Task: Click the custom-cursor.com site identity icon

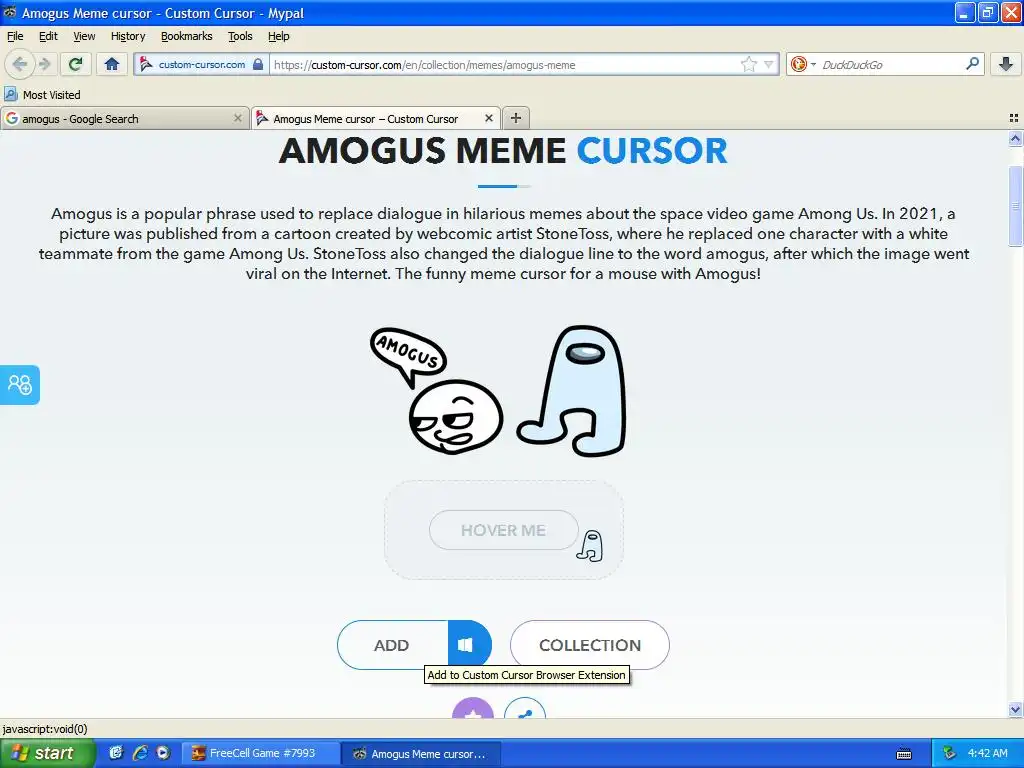Action: (146, 65)
